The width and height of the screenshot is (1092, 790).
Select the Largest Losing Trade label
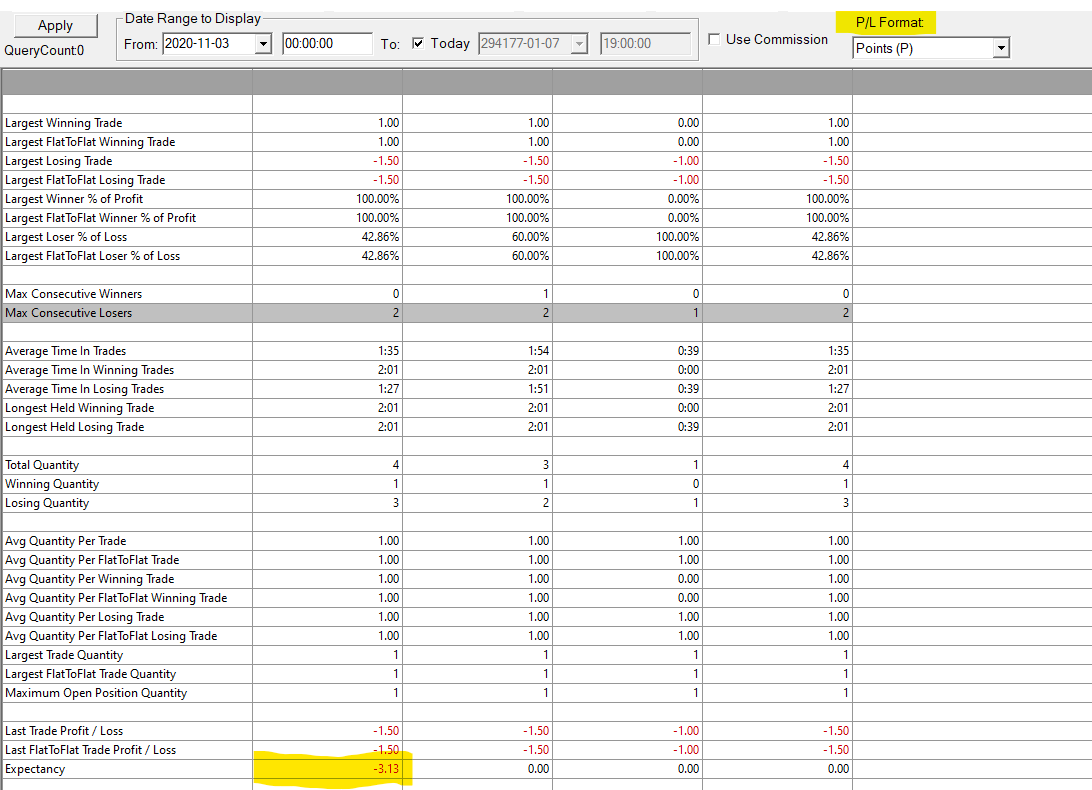pyautogui.click(x=58, y=161)
